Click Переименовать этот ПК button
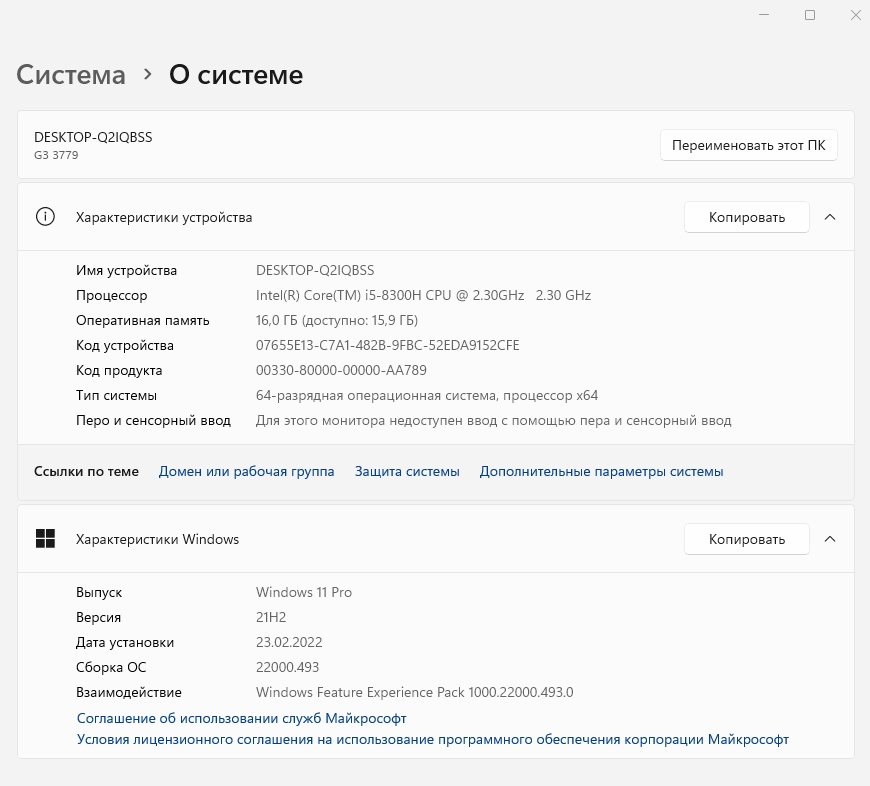The width and height of the screenshot is (870, 786). (748, 145)
